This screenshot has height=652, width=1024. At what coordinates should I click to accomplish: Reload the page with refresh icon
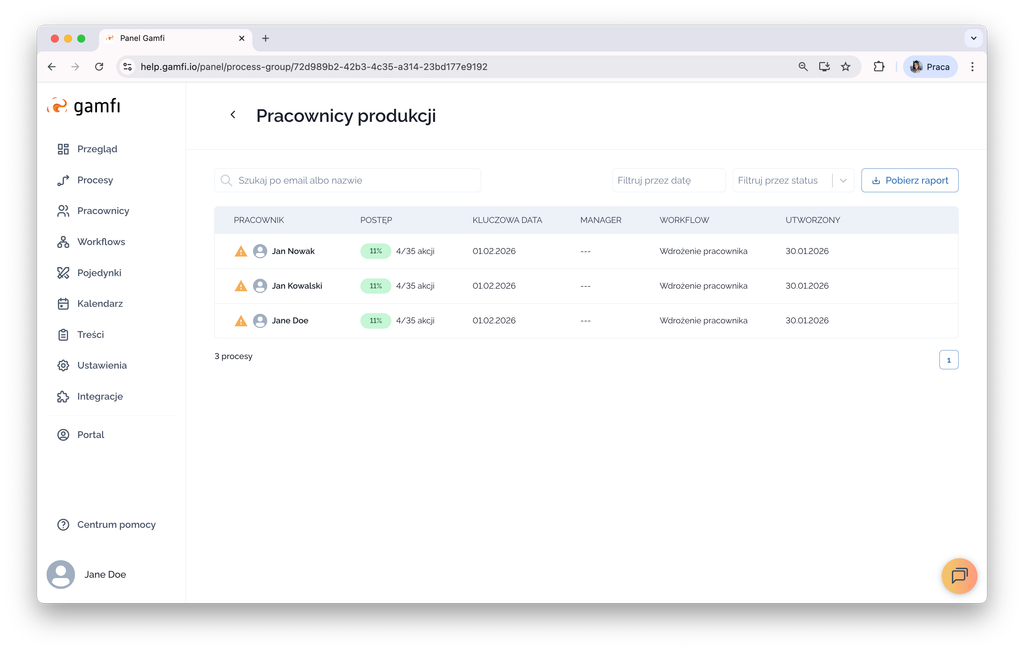point(99,67)
